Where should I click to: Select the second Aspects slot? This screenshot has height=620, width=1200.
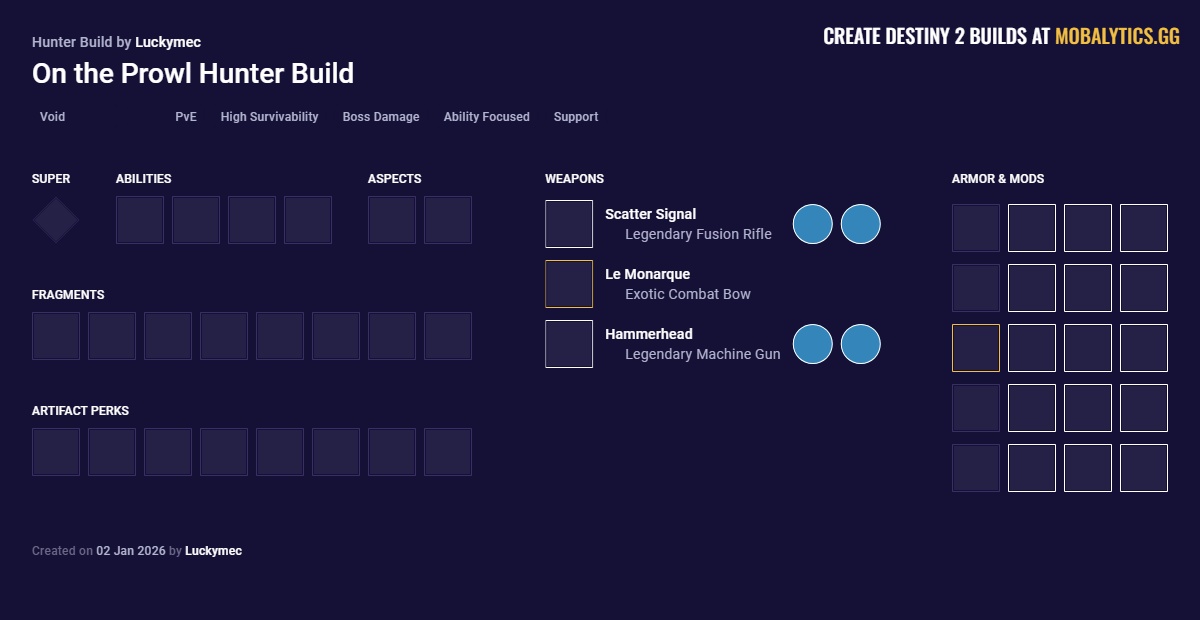tap(448, 220)
